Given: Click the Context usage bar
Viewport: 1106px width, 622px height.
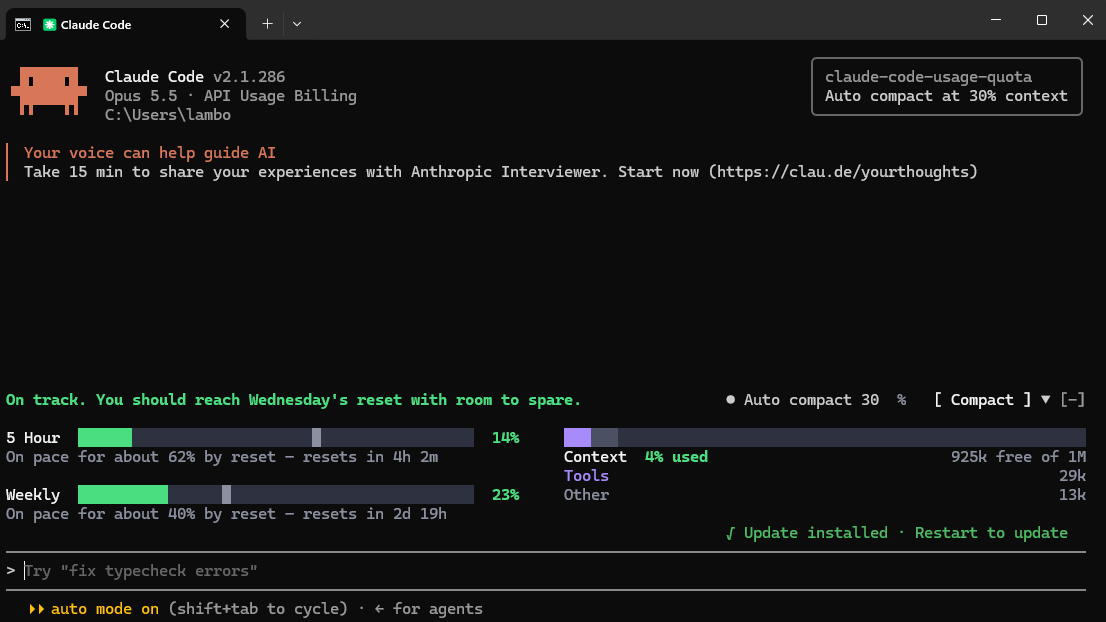Looking at the screenshot, I should point(825,437).
